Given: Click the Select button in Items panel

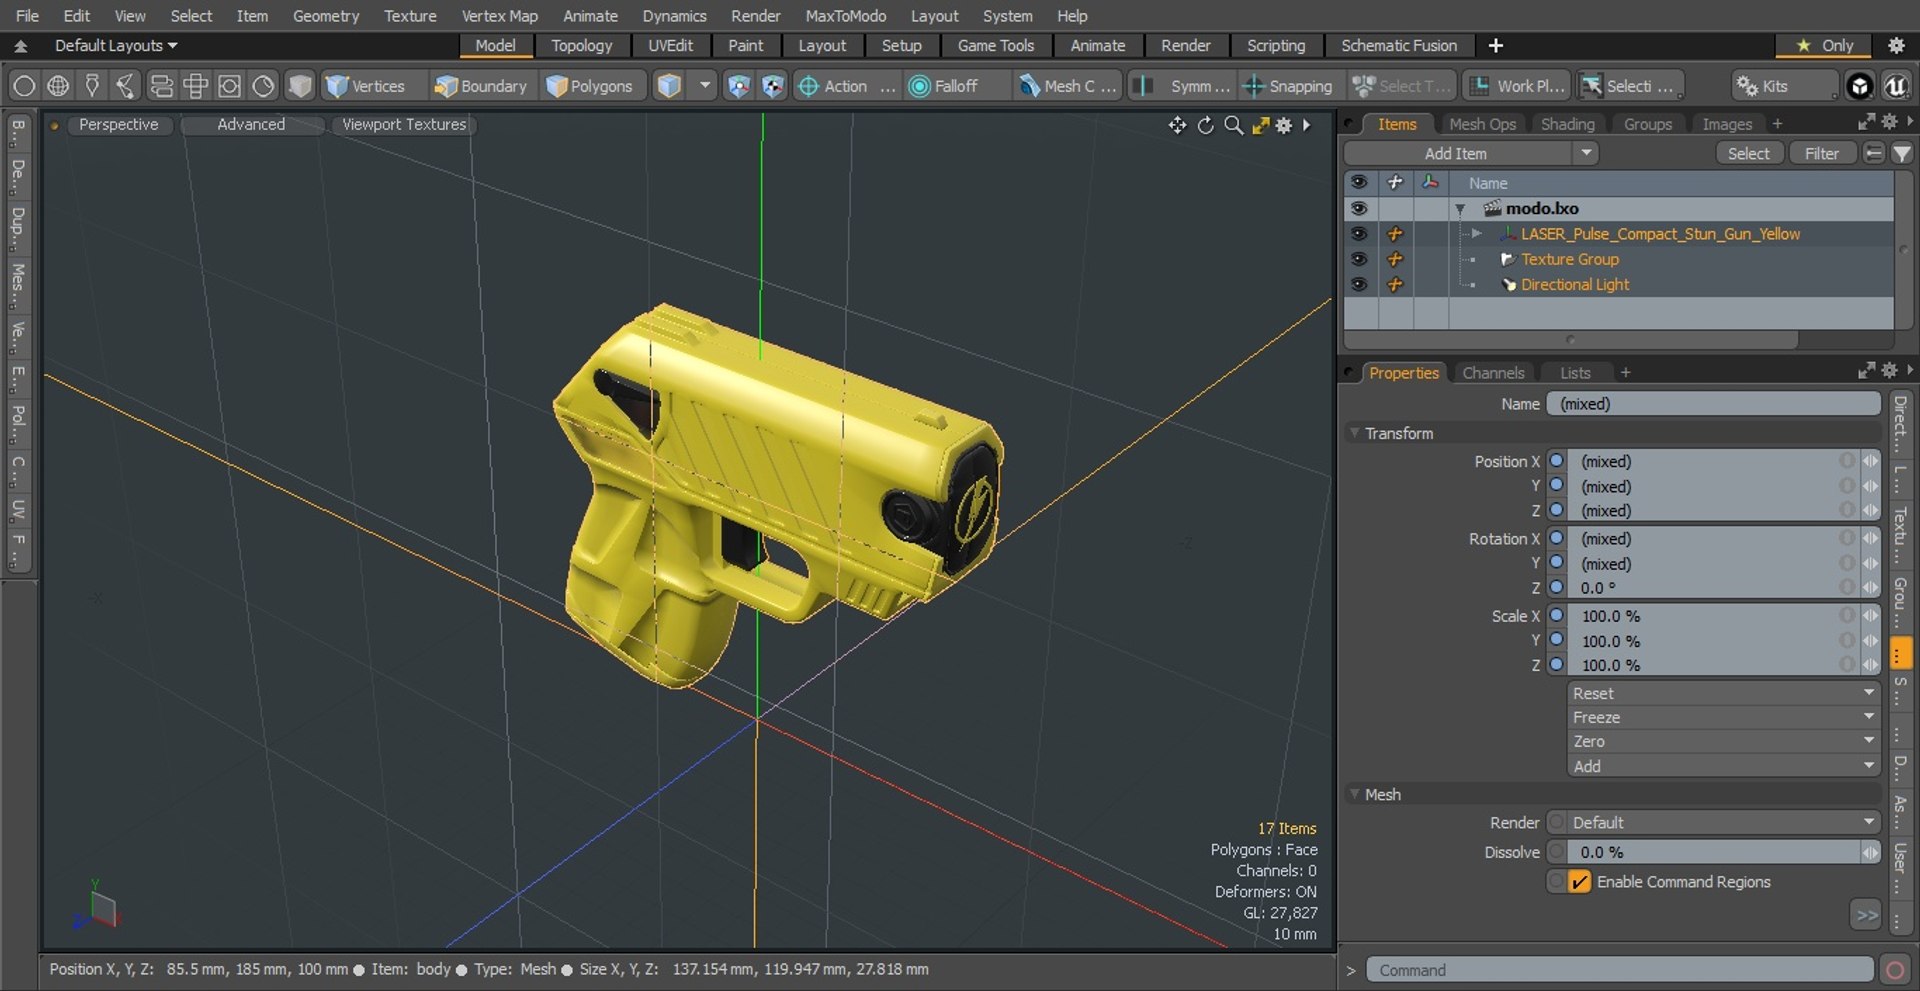Looking at the screenshot, I should point(1749,153).
